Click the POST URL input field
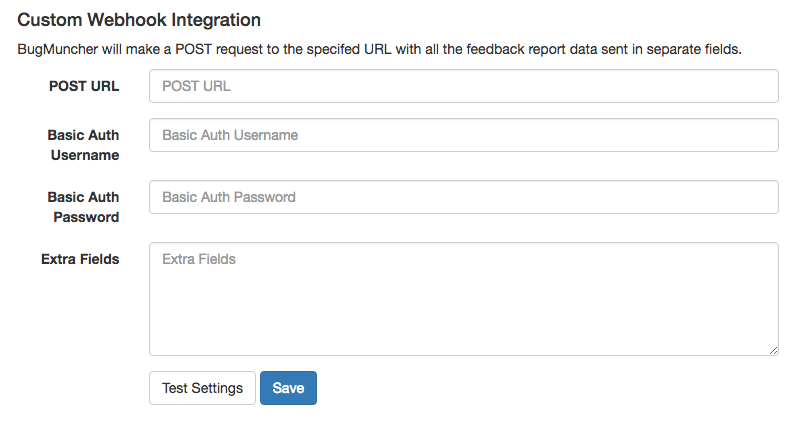 point(463,86)
